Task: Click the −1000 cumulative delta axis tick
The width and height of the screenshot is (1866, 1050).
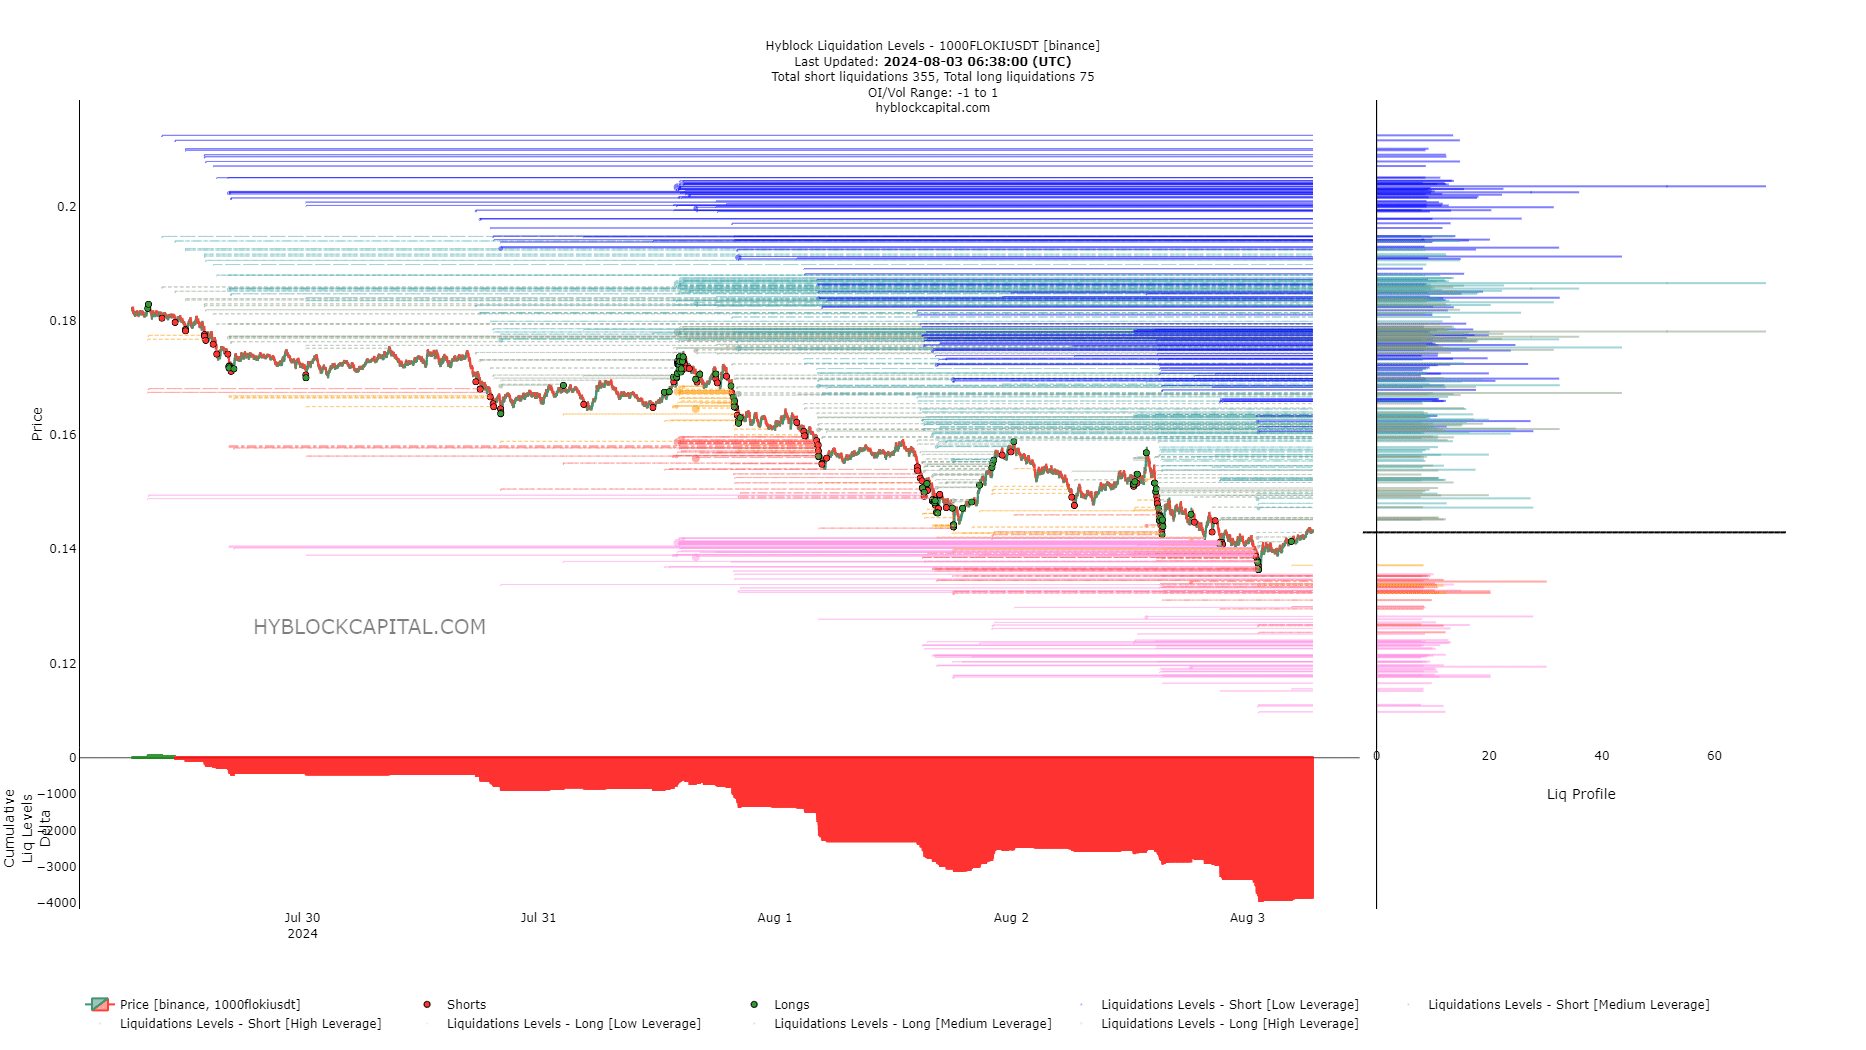Action: (57, 794)
